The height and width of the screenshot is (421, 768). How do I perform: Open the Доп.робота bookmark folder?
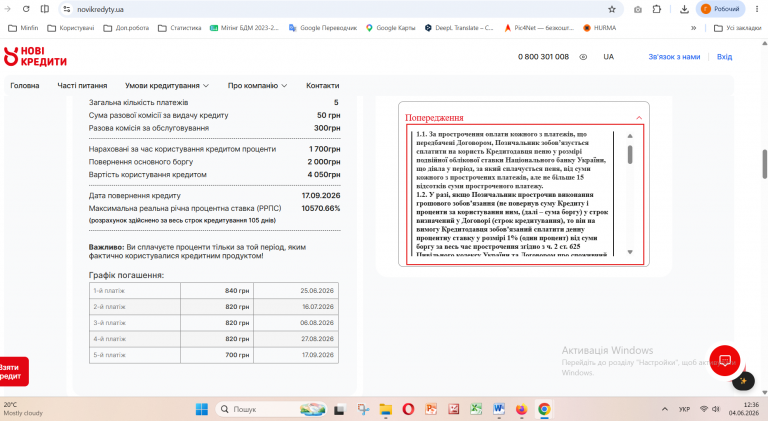(126, 28)
